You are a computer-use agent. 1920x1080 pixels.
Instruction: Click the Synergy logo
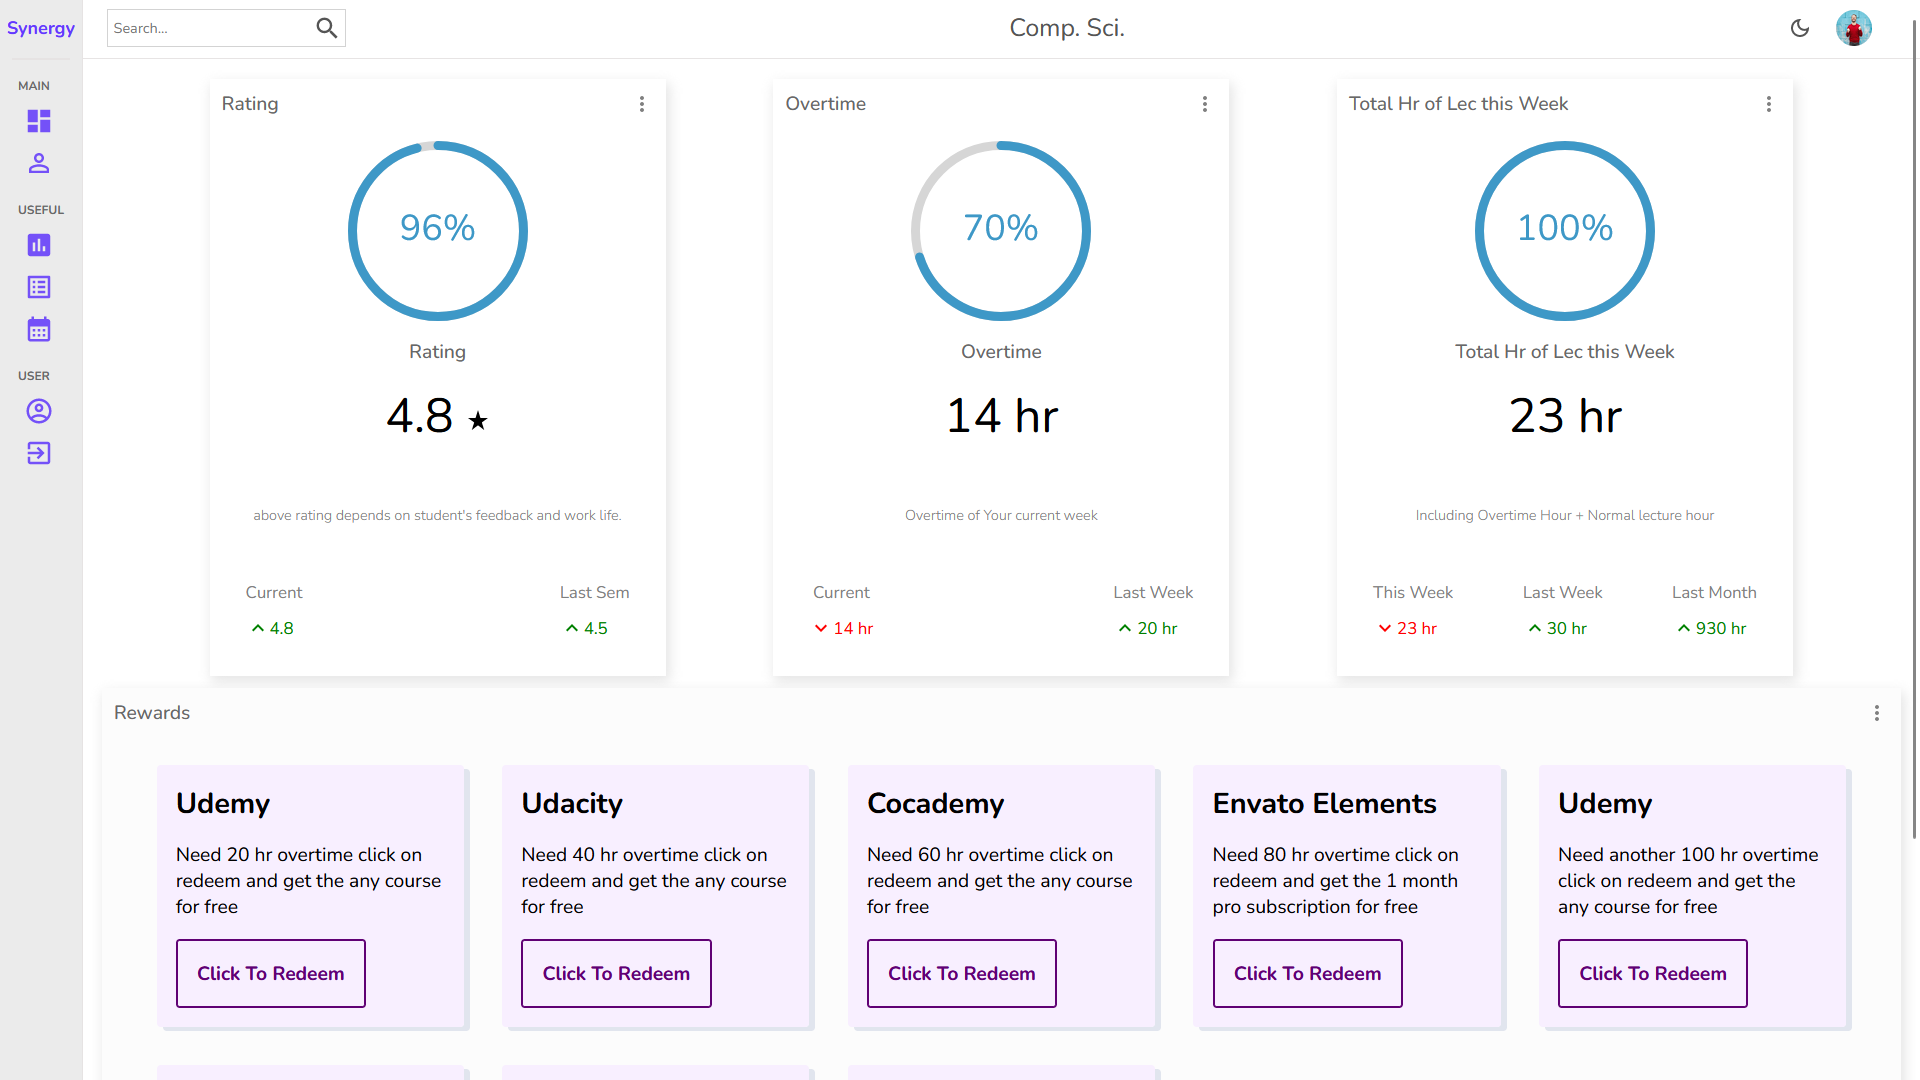(41, 28)
